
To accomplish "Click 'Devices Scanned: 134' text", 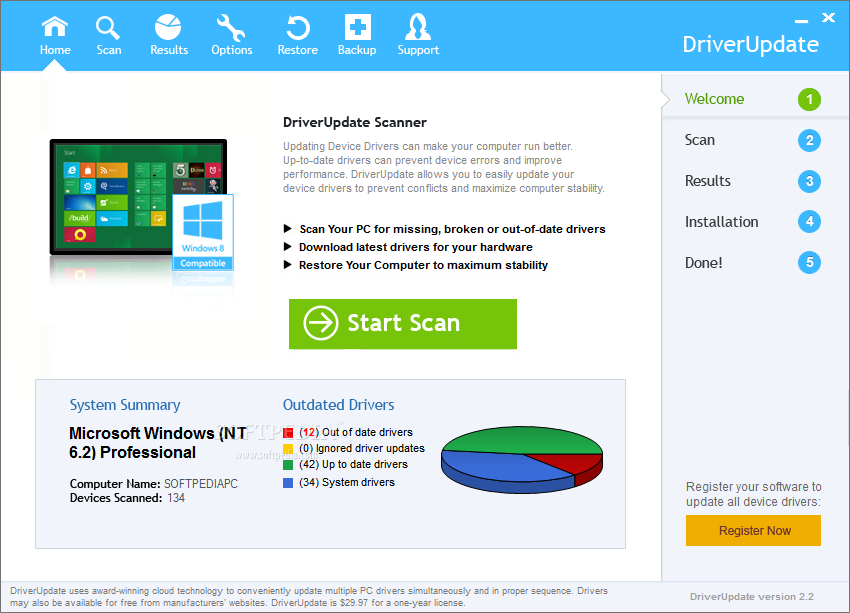I will [127, 498].
